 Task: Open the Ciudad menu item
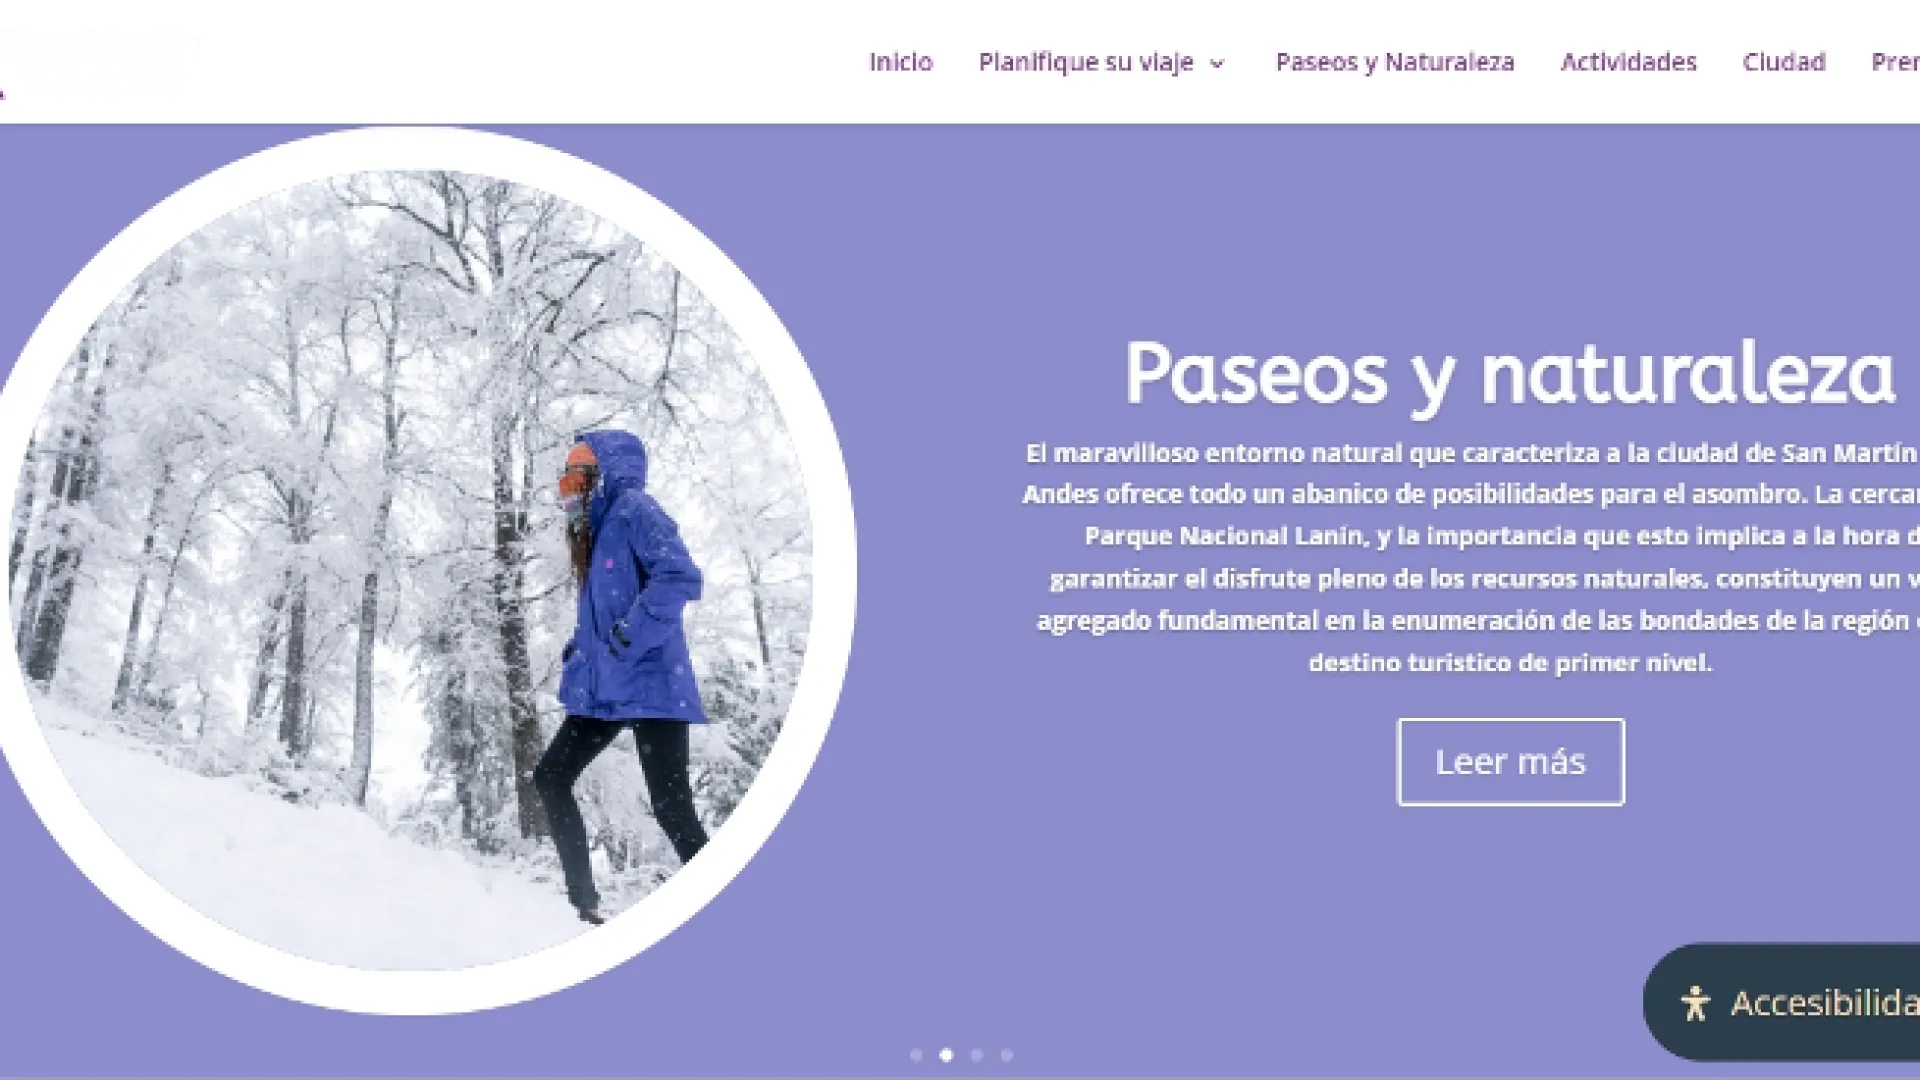(x=1784, y=62)
